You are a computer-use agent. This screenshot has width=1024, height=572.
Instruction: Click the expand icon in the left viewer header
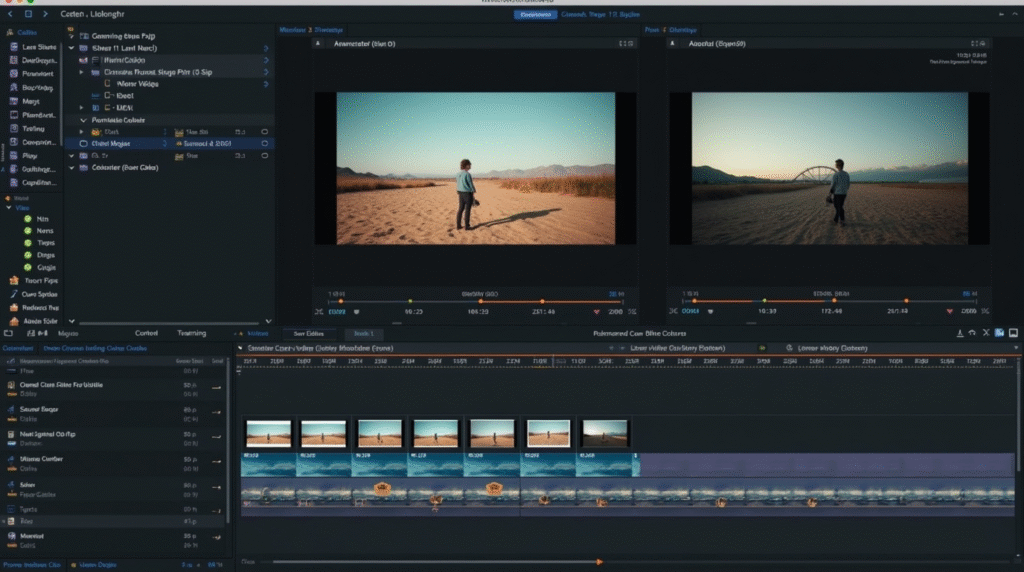tap(625, 44)
